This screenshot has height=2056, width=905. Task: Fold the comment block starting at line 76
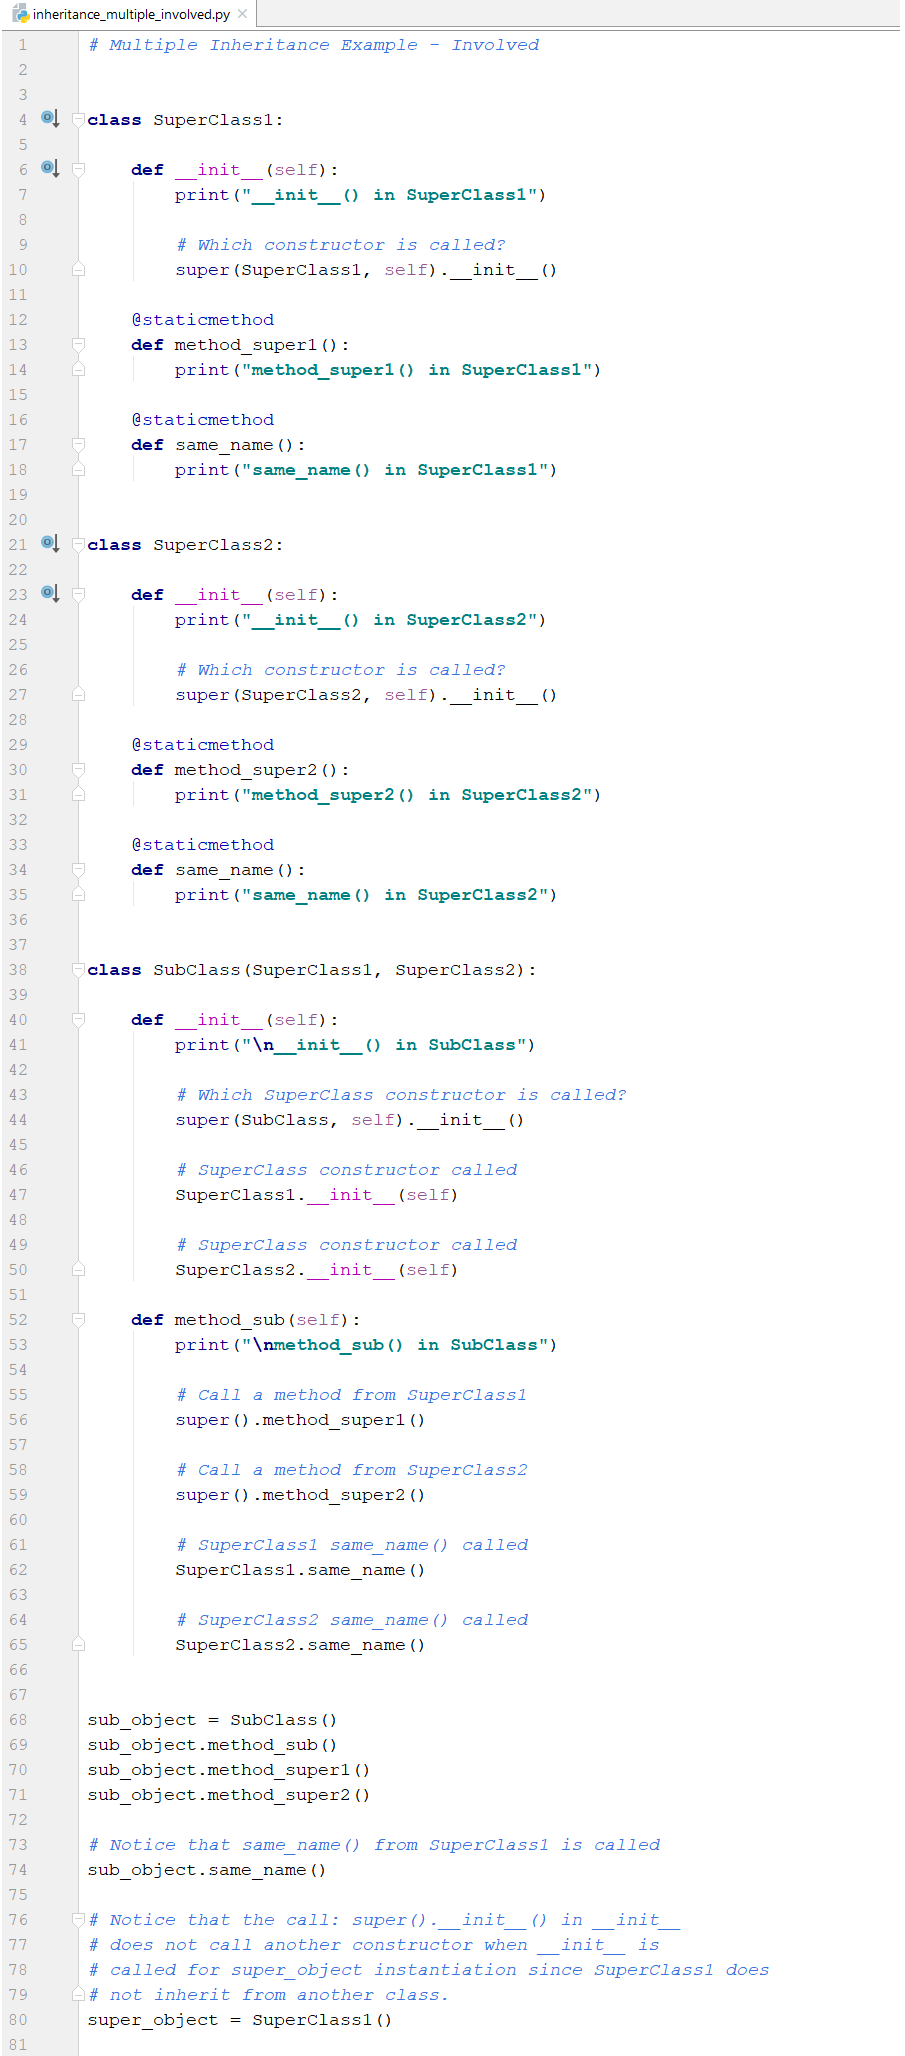pyautogui.click(x=79, y=1920)
